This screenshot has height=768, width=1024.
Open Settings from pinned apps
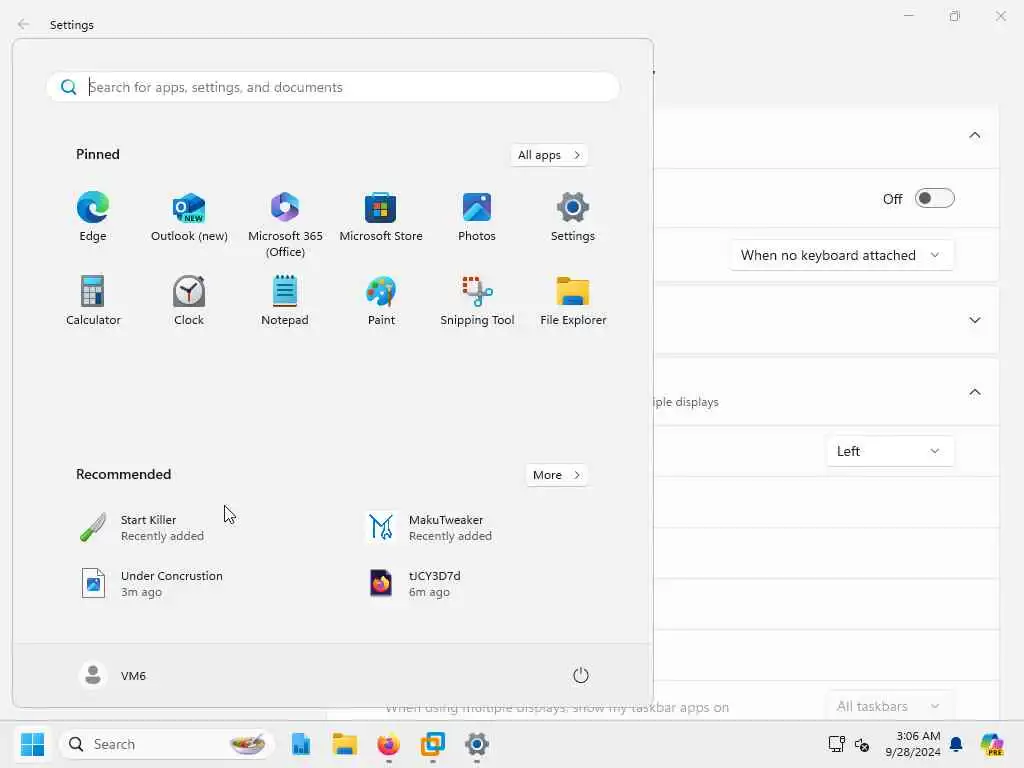tap(573, 217)
